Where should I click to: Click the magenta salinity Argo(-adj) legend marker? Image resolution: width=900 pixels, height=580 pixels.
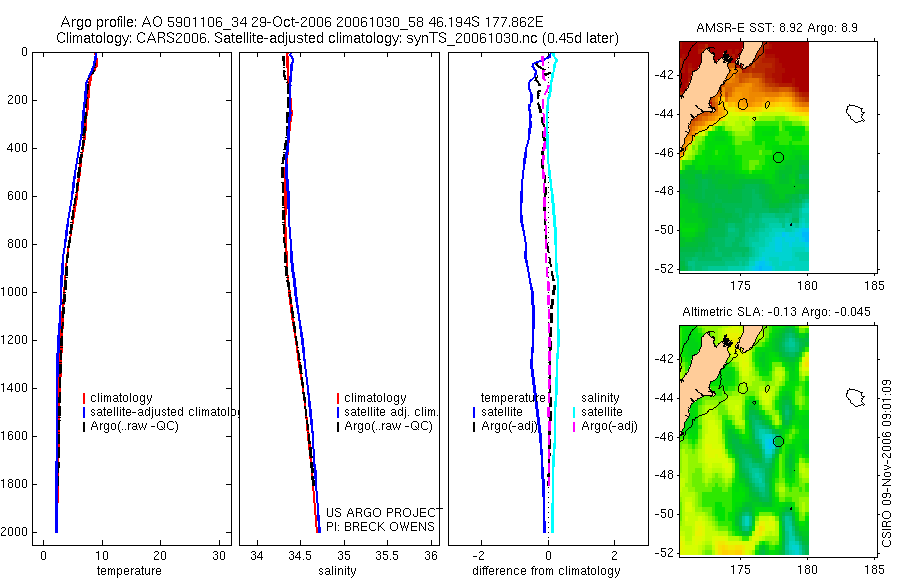(x=574, y=427)
